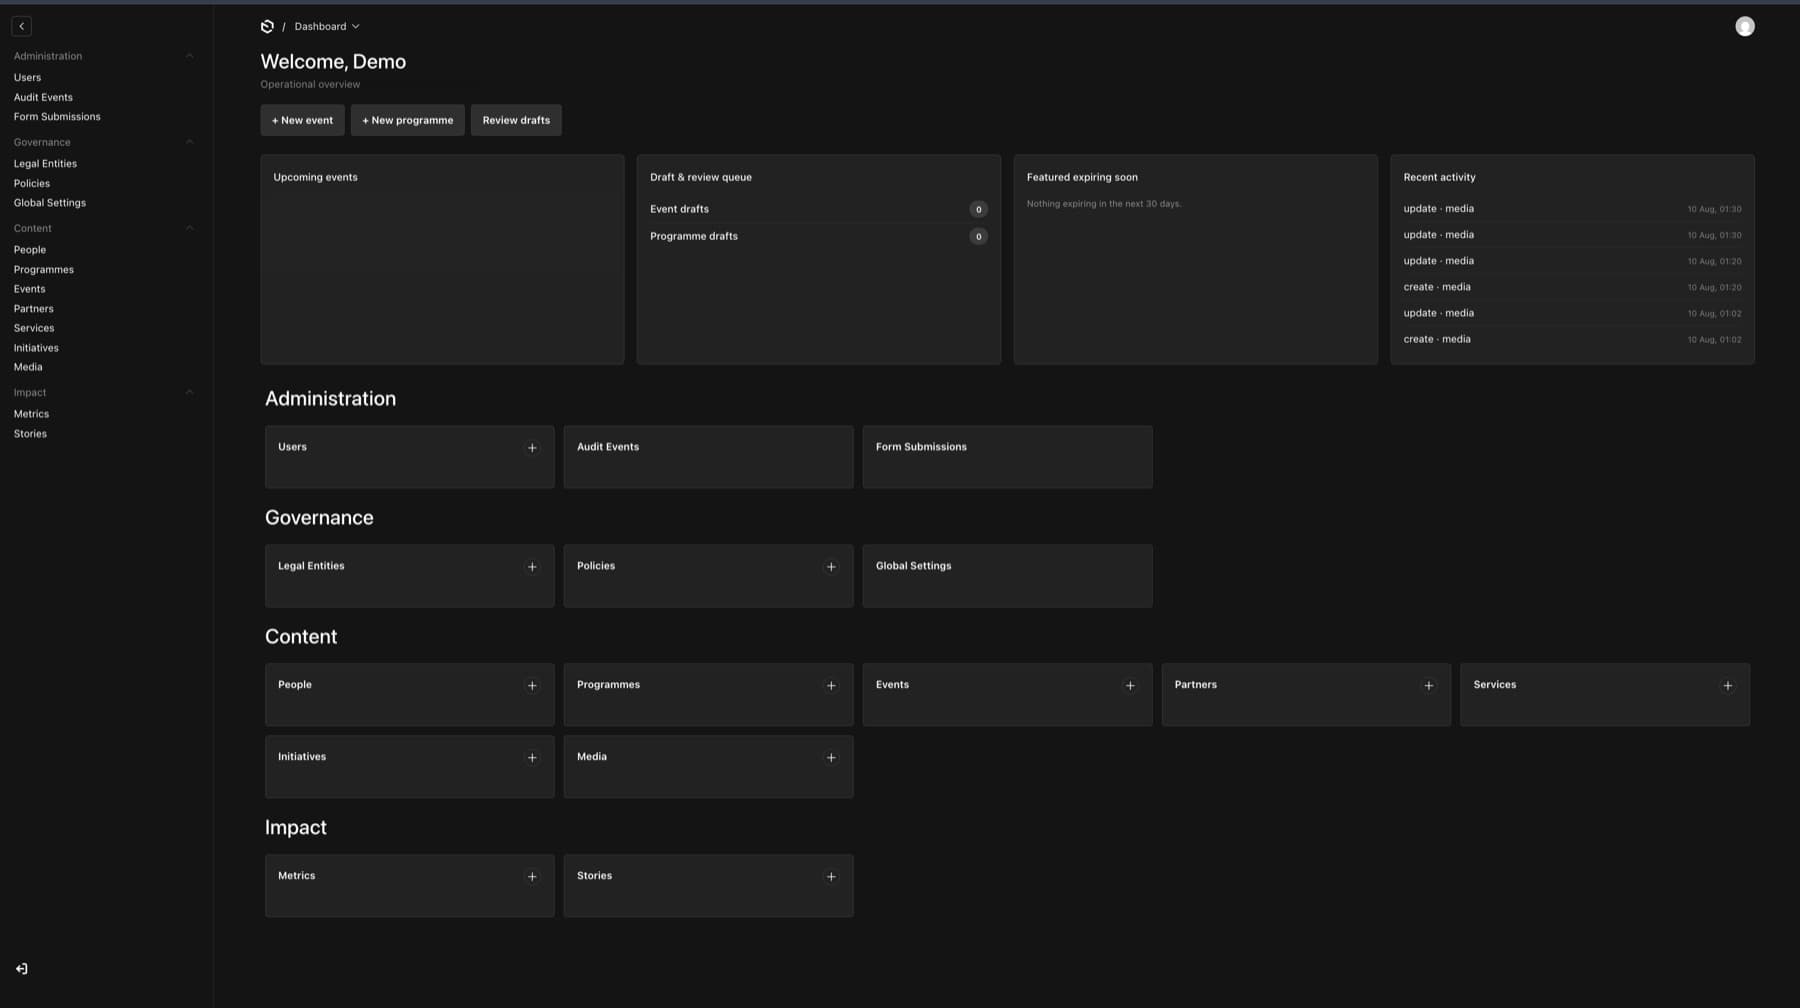Select Global Settings in the sidebar
Screen dimensions: 1800x1008
pyautogui.click(x=50, y=203)
